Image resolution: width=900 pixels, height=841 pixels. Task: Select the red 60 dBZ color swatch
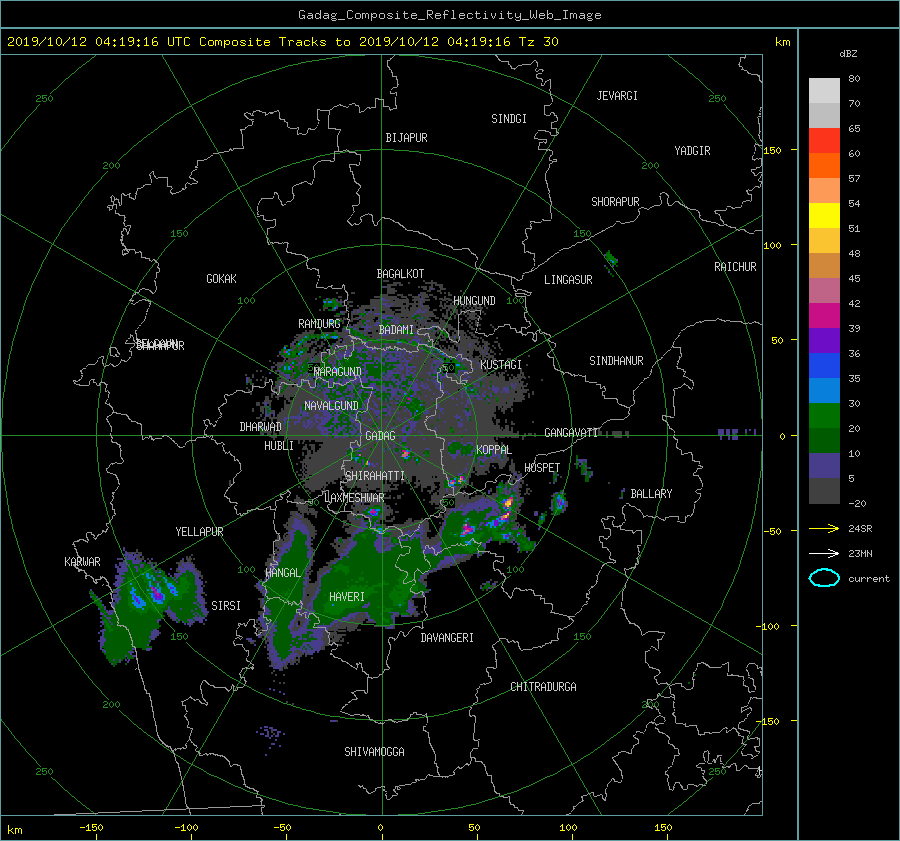click(x=824, y=141)
